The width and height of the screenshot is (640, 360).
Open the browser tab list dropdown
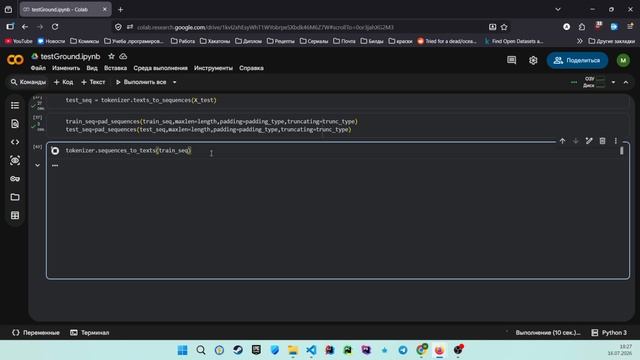click(558, 9)
